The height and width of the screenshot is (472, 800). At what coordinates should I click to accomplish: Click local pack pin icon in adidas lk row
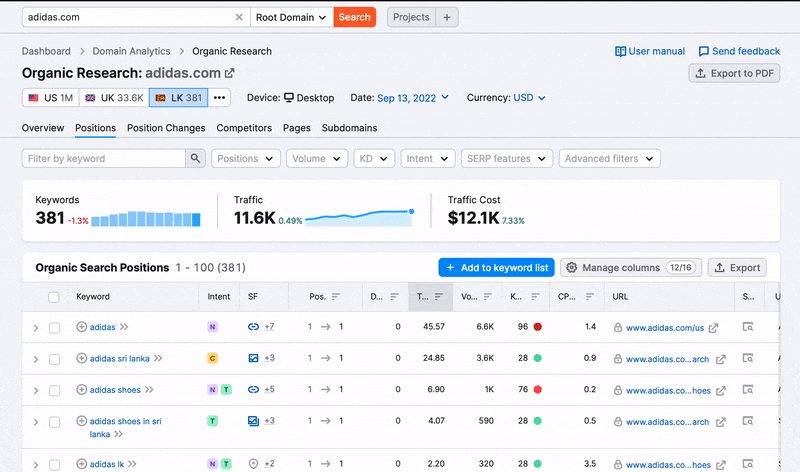253,464
